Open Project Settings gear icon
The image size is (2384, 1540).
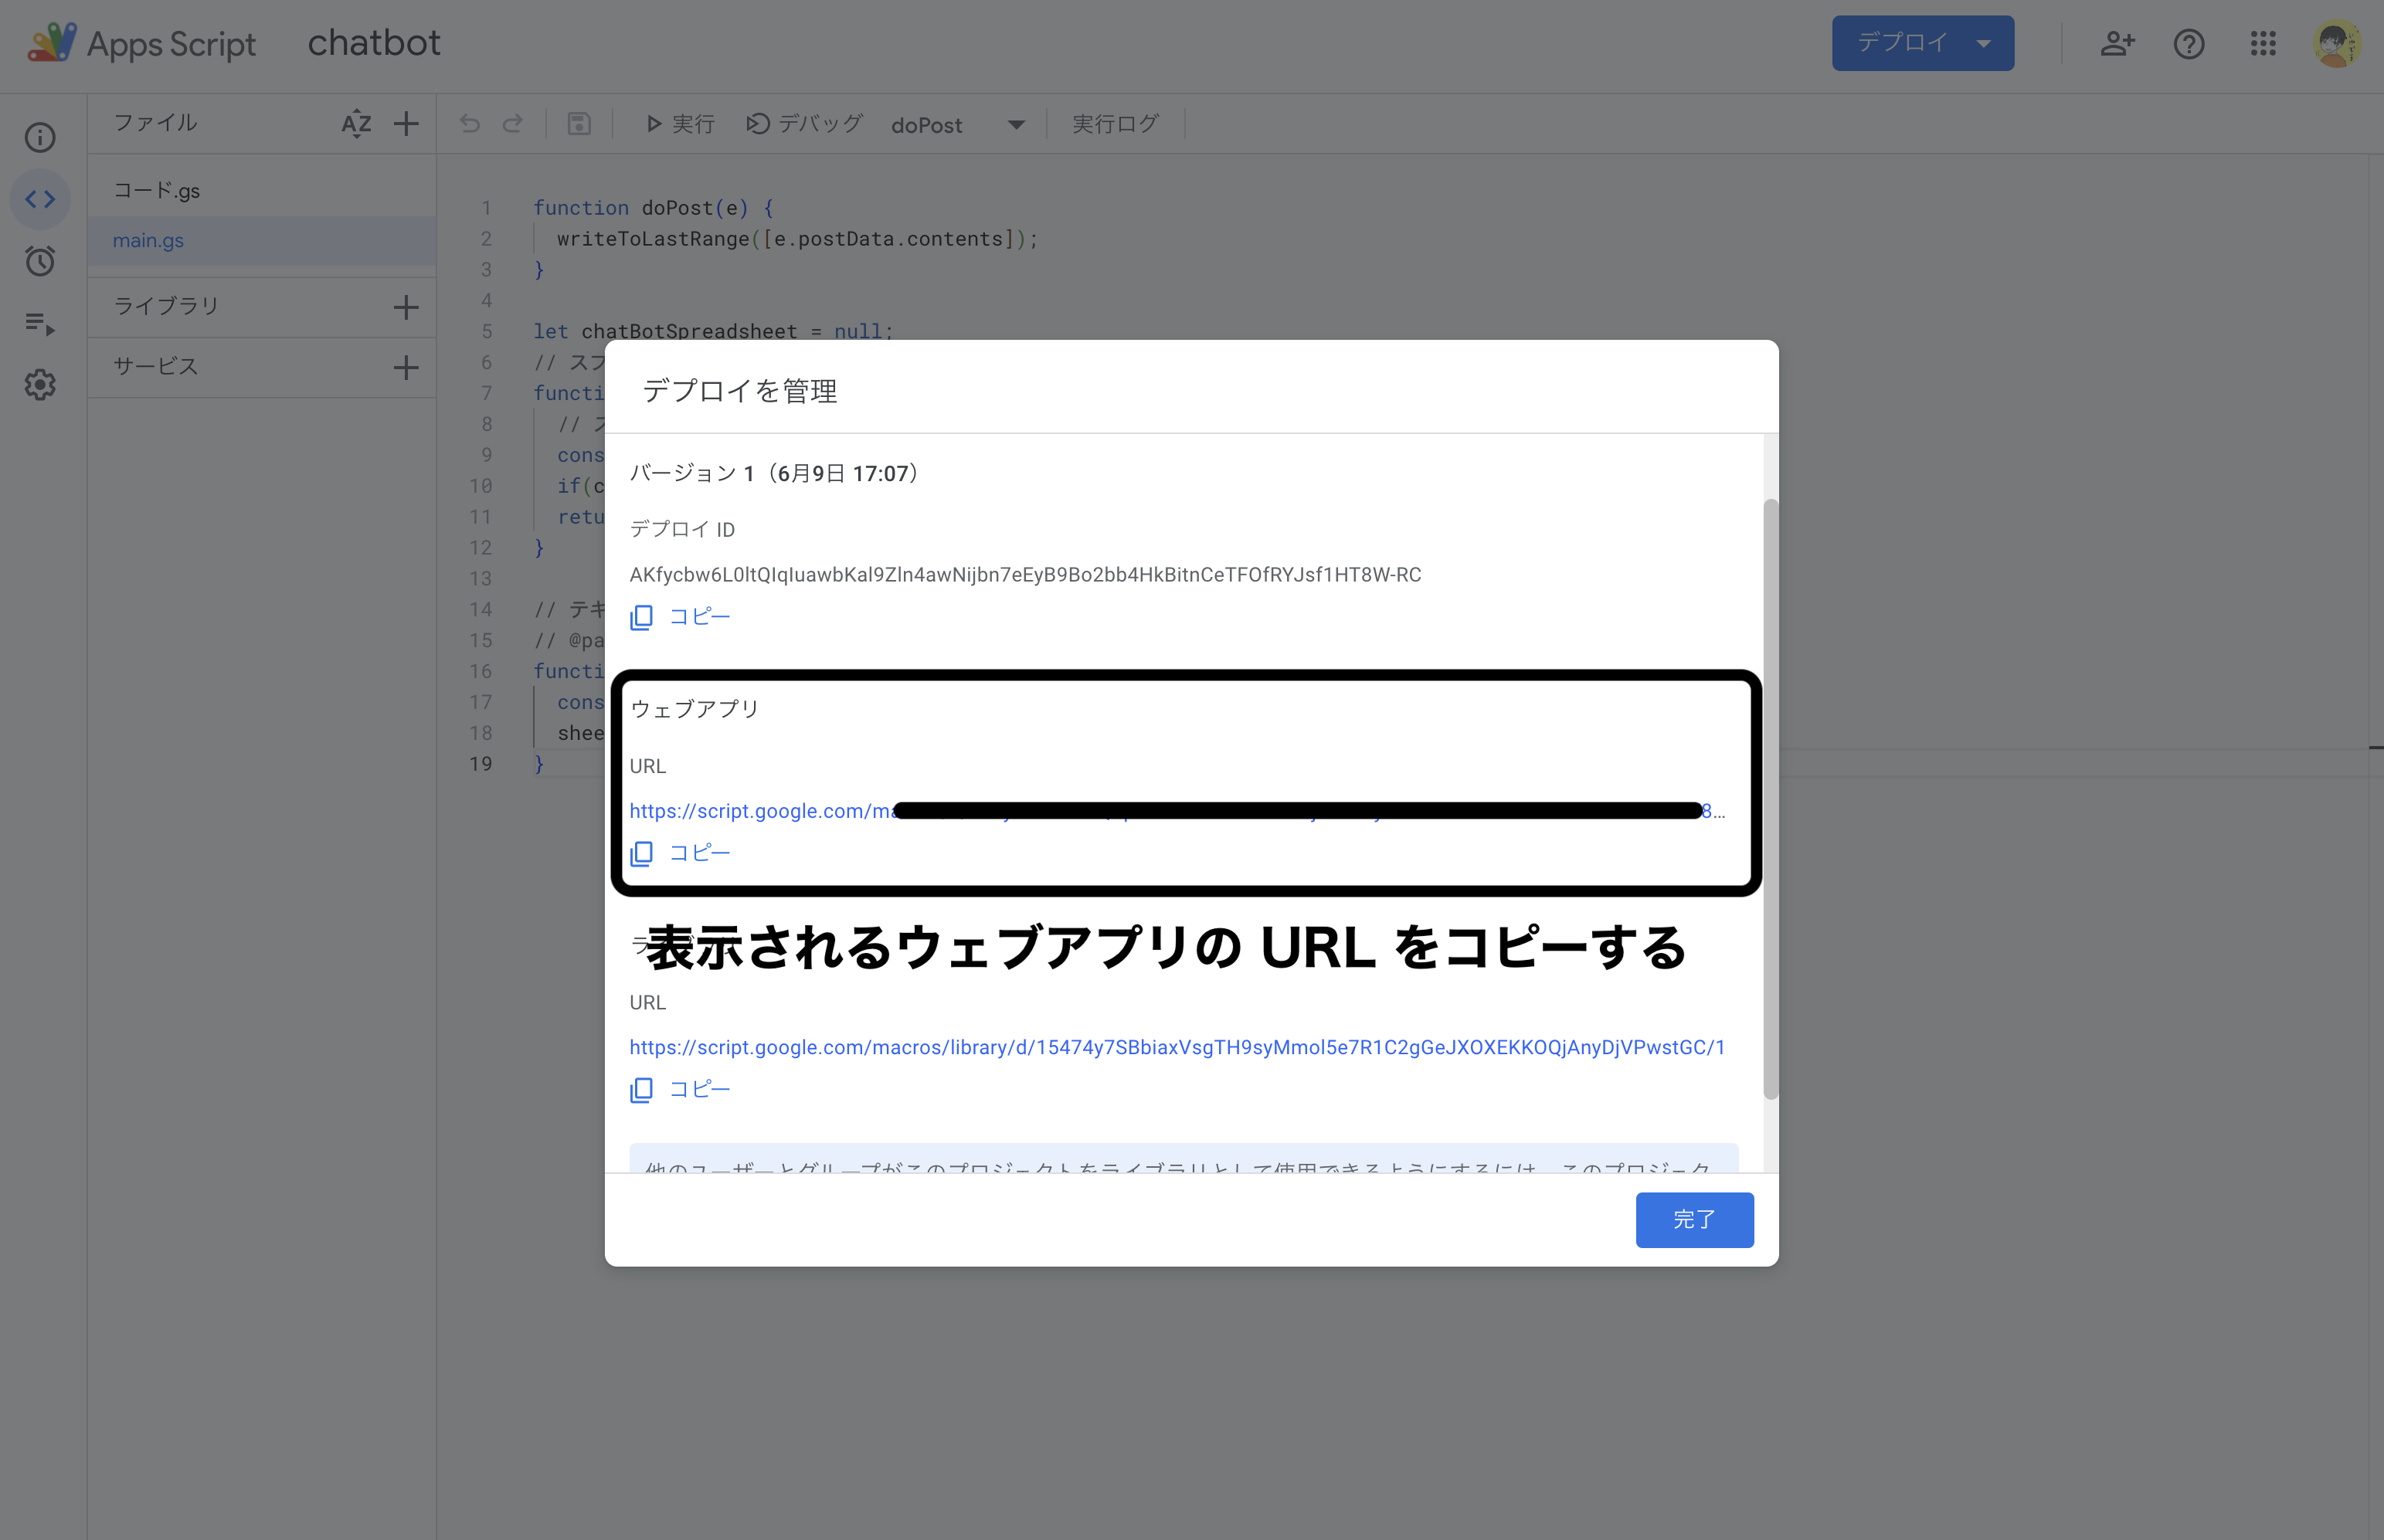pyautogui.click(x=40, y=385)
